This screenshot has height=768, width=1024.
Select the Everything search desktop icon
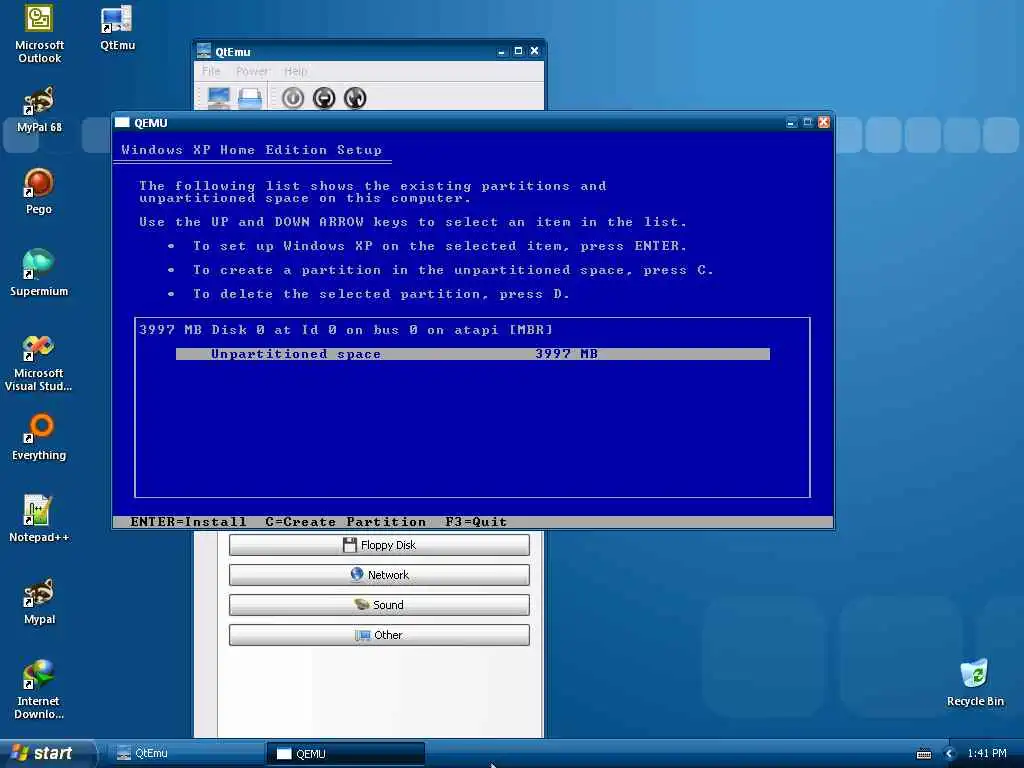[39, 437]
